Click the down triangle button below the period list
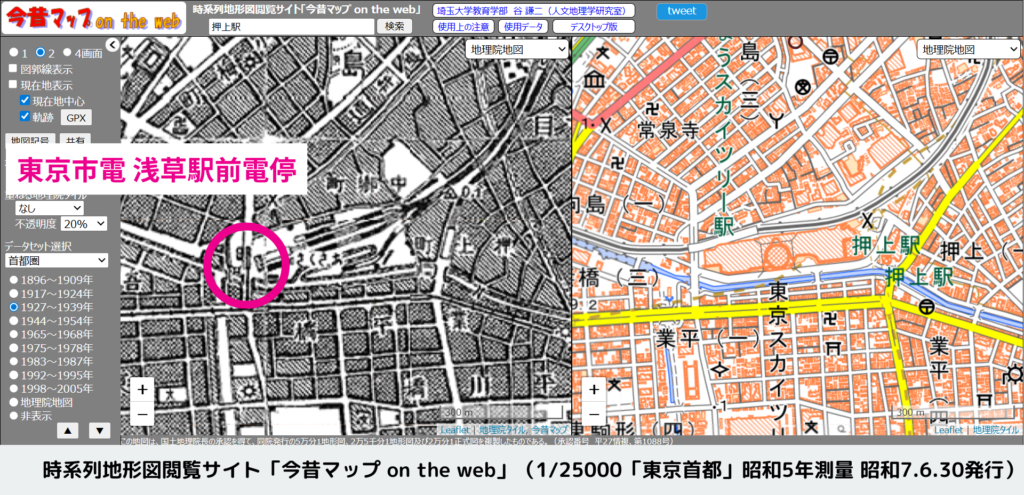The image size is (1024, 495). [99, 431]
